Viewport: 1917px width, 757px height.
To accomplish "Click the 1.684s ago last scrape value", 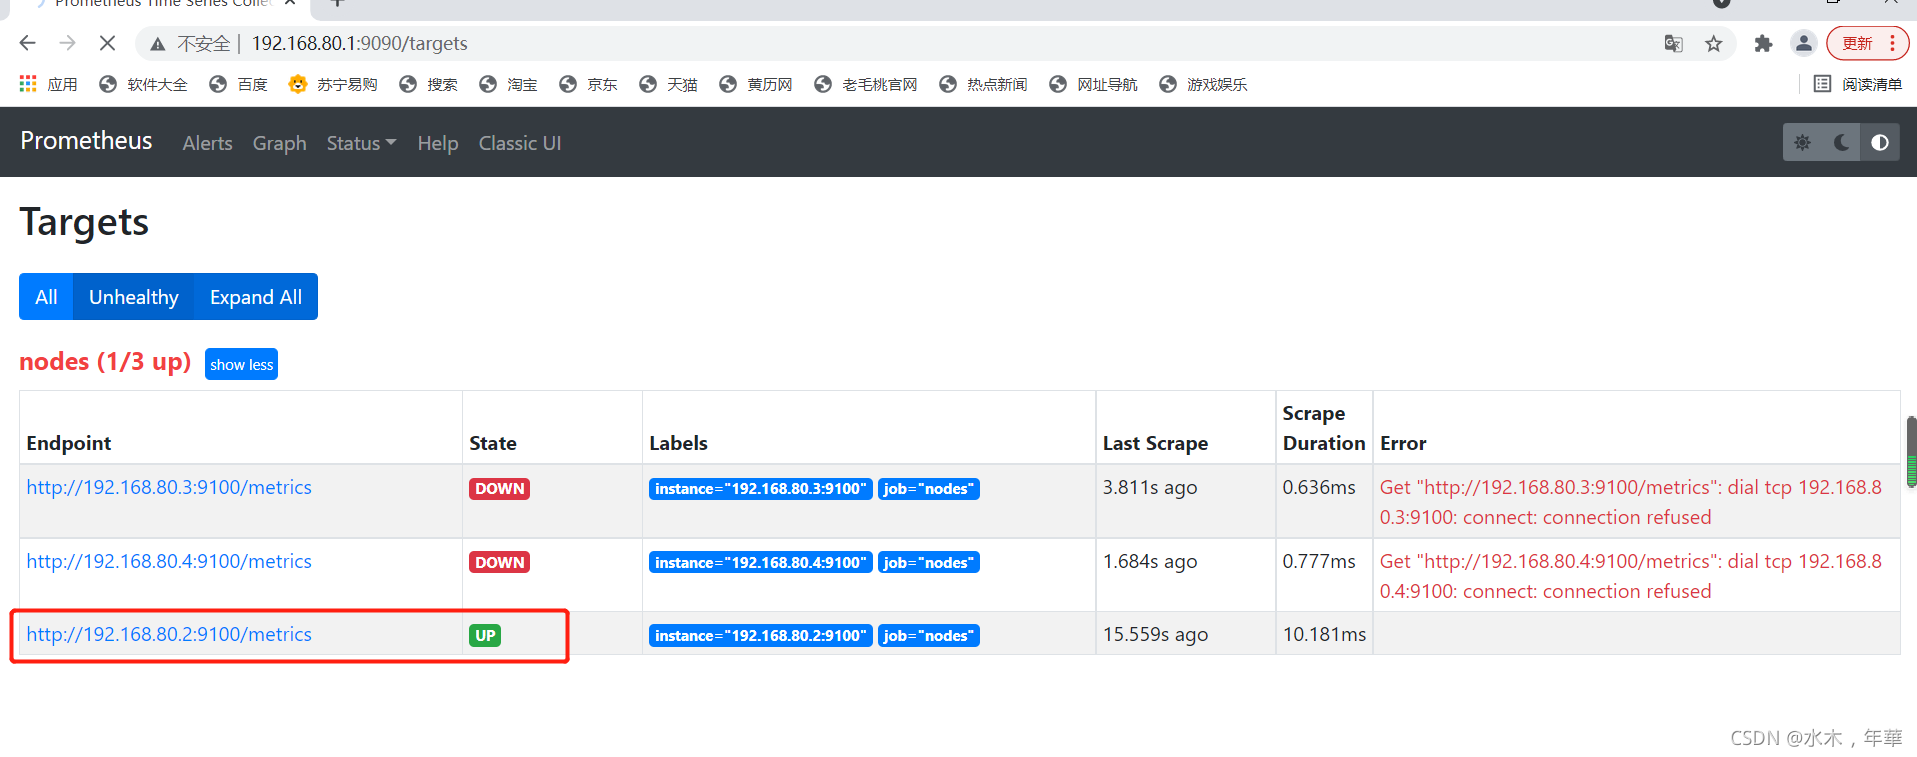I will point(1150,561).
